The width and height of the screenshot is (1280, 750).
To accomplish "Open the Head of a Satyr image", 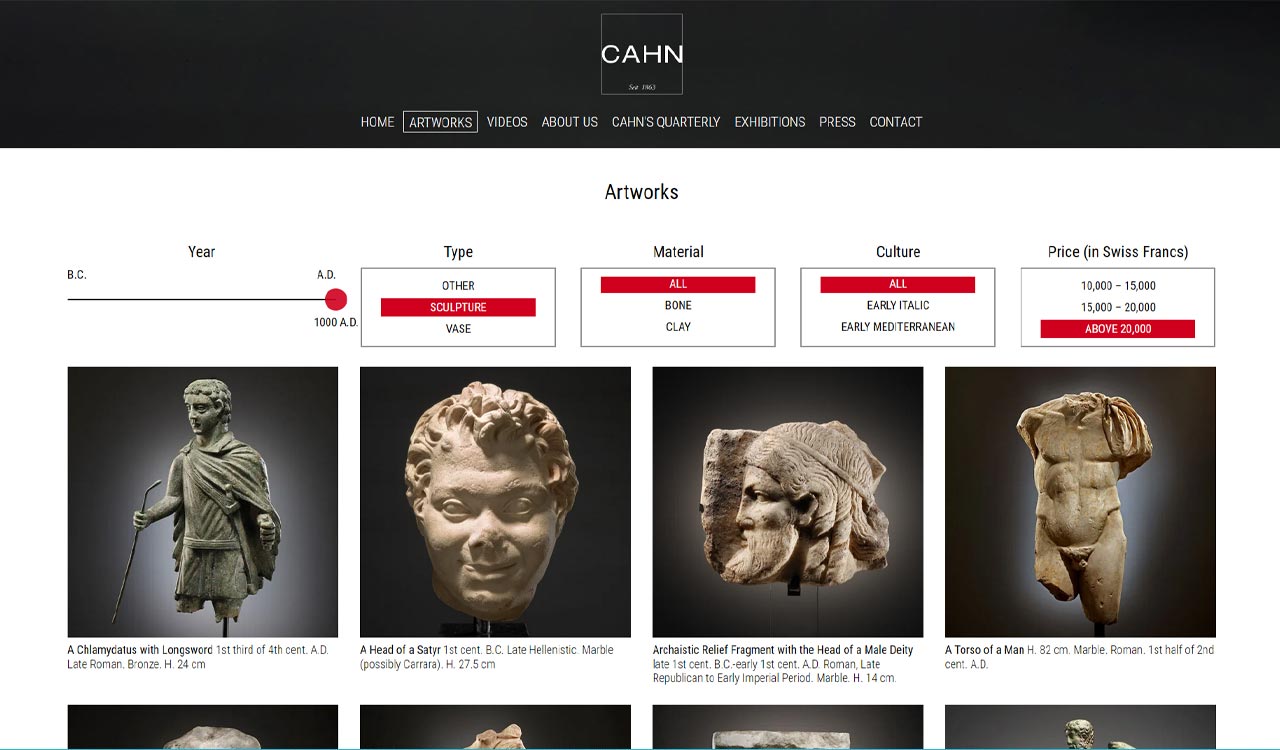I will 495,502.
